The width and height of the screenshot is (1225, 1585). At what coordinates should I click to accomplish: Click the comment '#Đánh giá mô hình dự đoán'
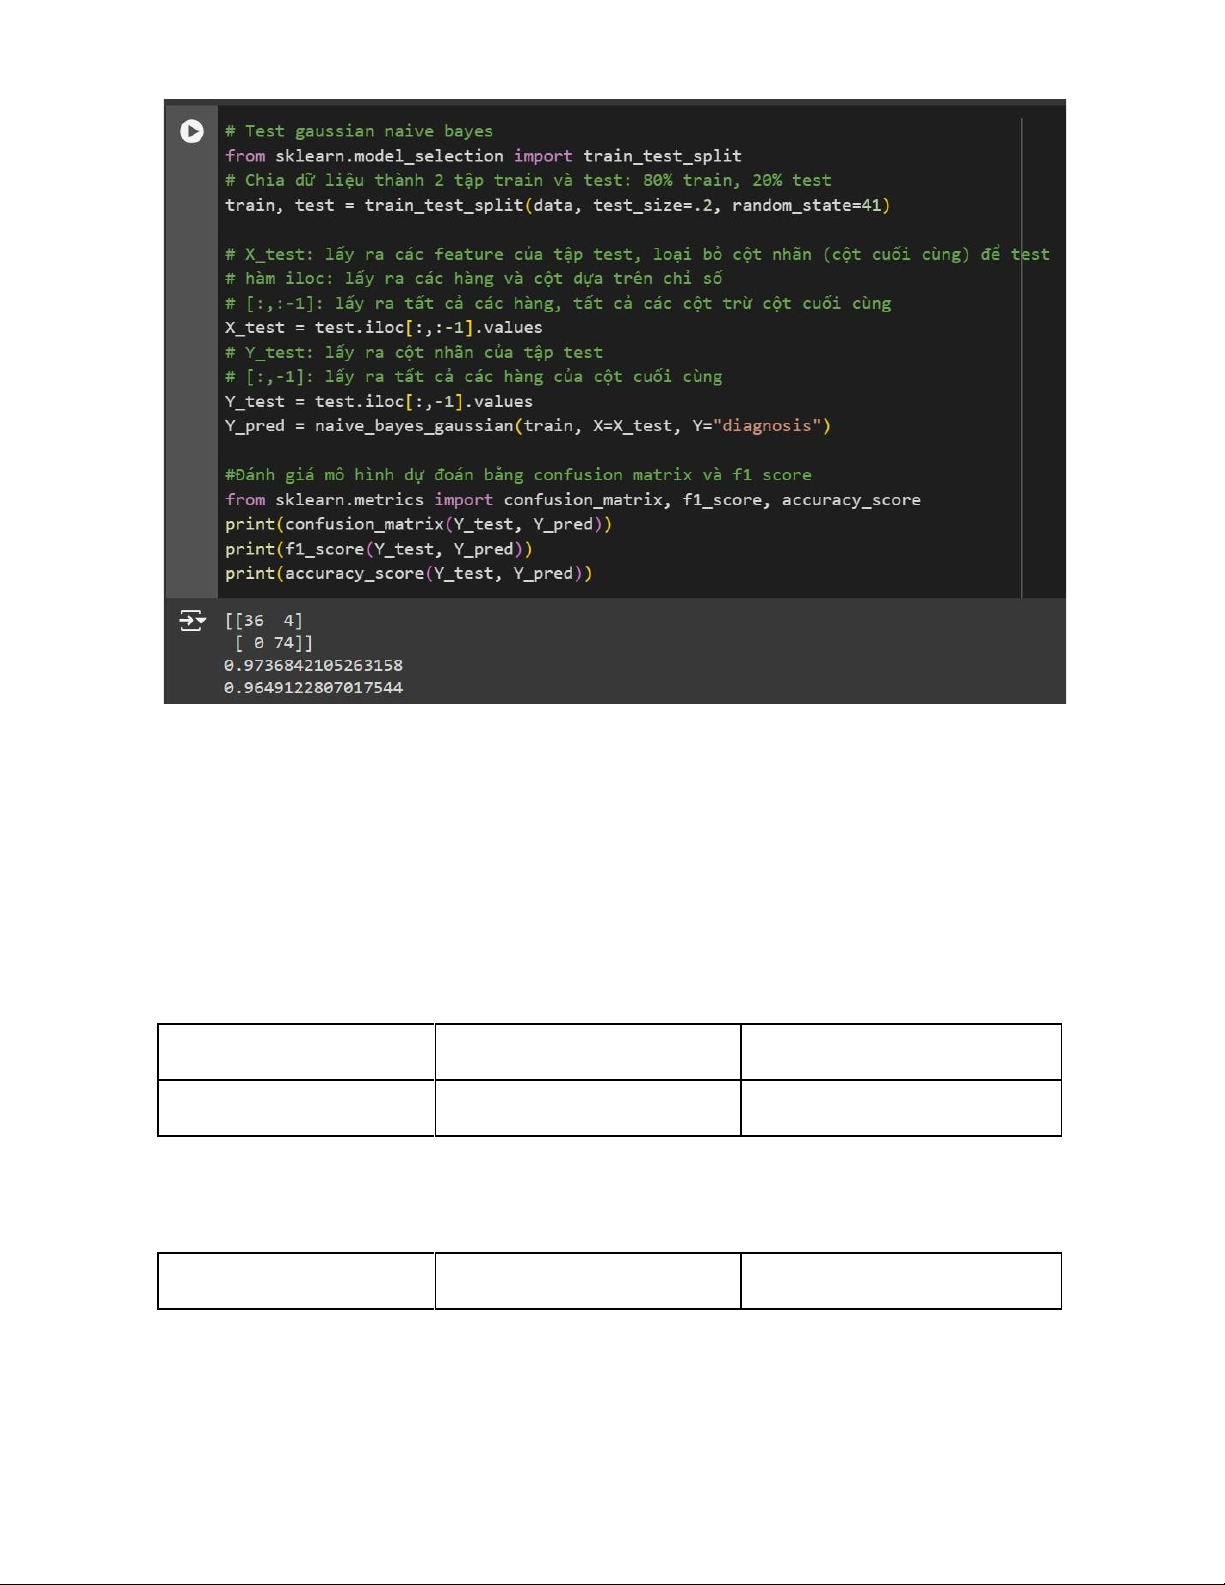pyautogui.click(x=518, y=475)
